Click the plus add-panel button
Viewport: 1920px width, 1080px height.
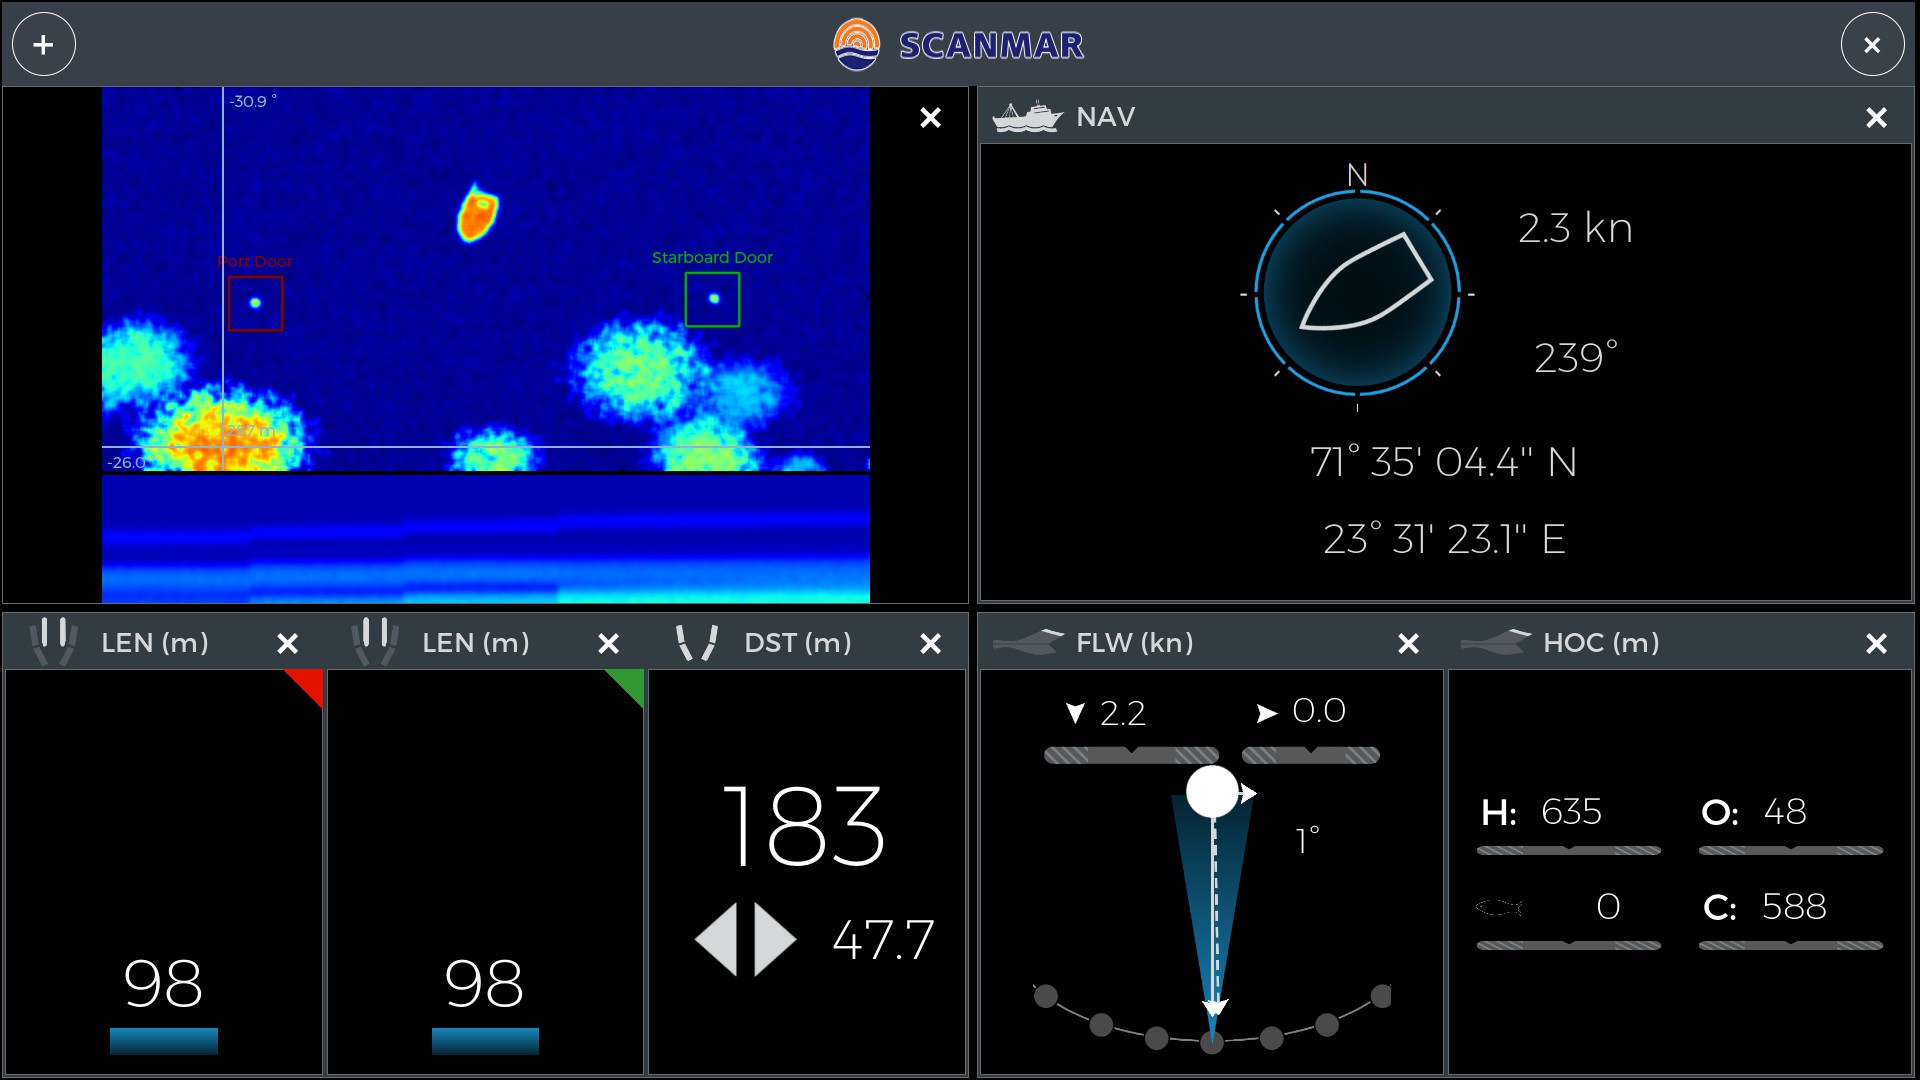click(x=43, y=45)
